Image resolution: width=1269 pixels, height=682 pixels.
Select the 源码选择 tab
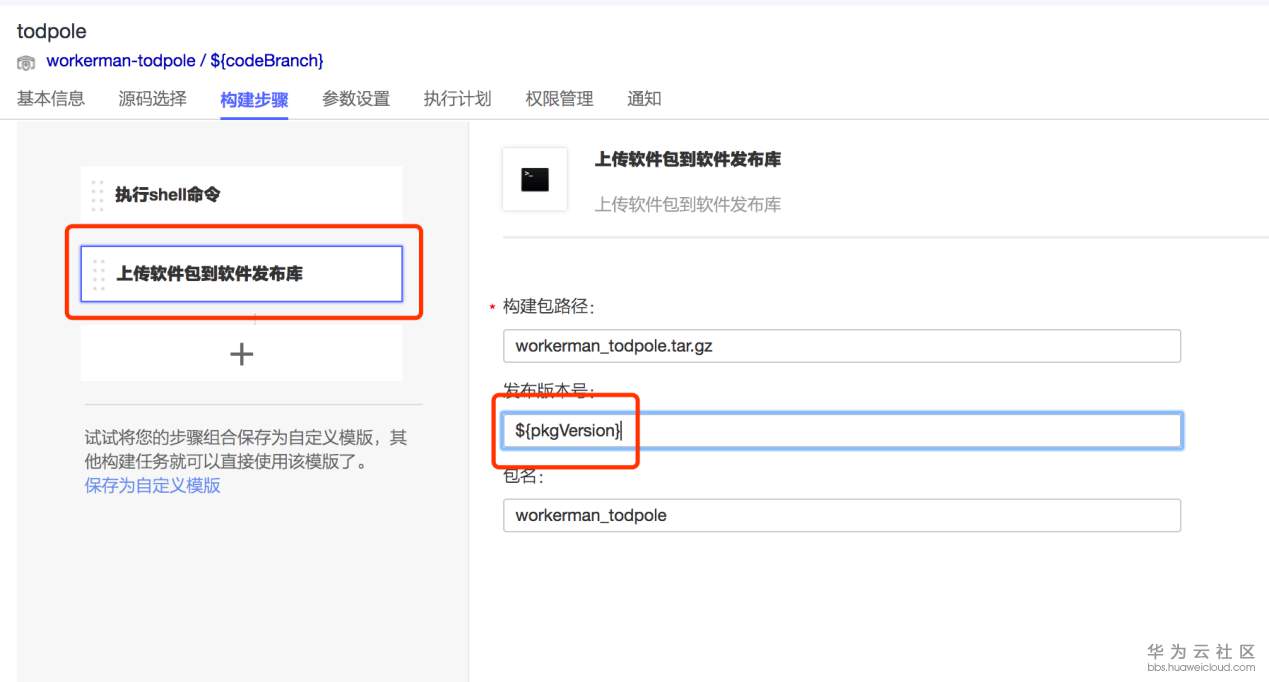[153, 98]
